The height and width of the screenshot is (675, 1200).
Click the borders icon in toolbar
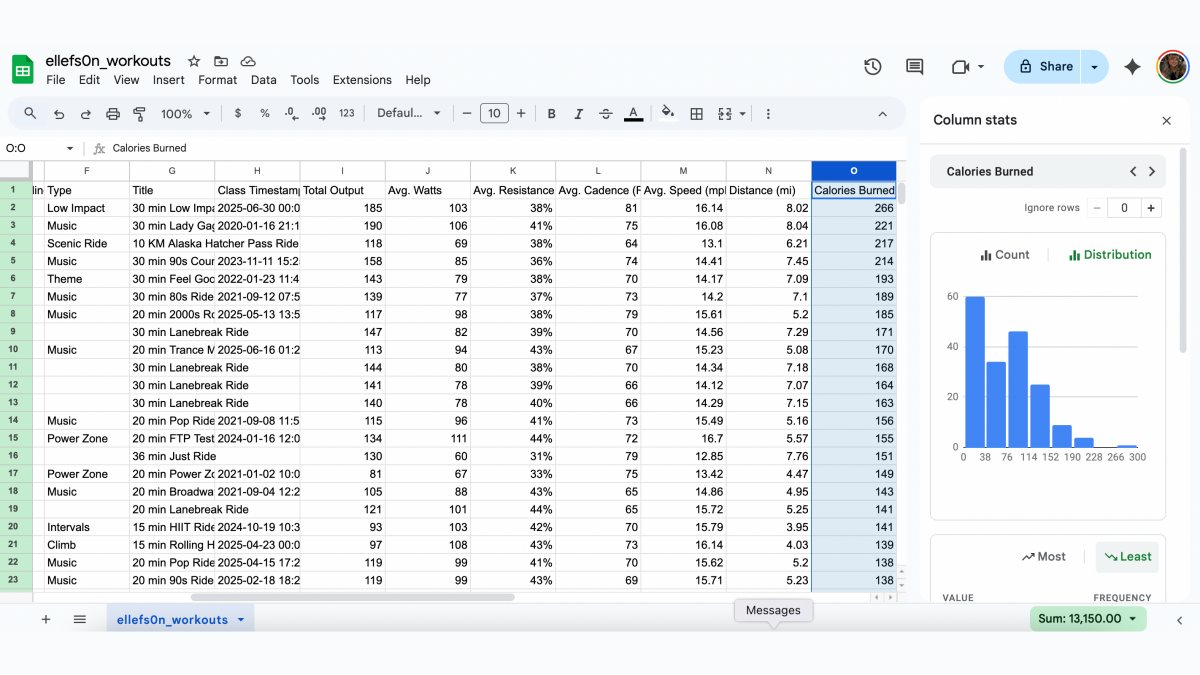click(x=697, y=114)
